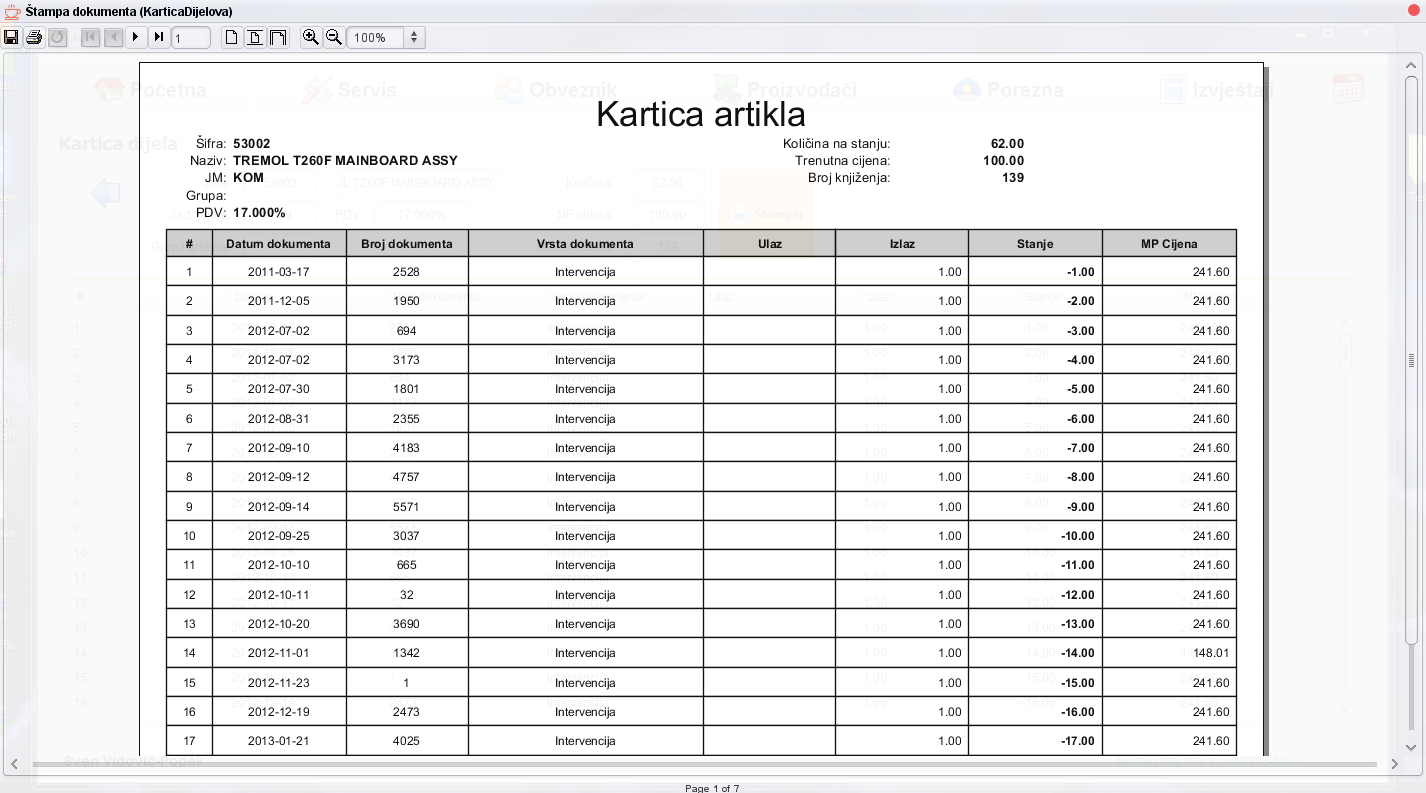The width and height of the screenshot is (1426, 793).
Task: Click the MP price '148.01'
Action: tap(1211, 653)
